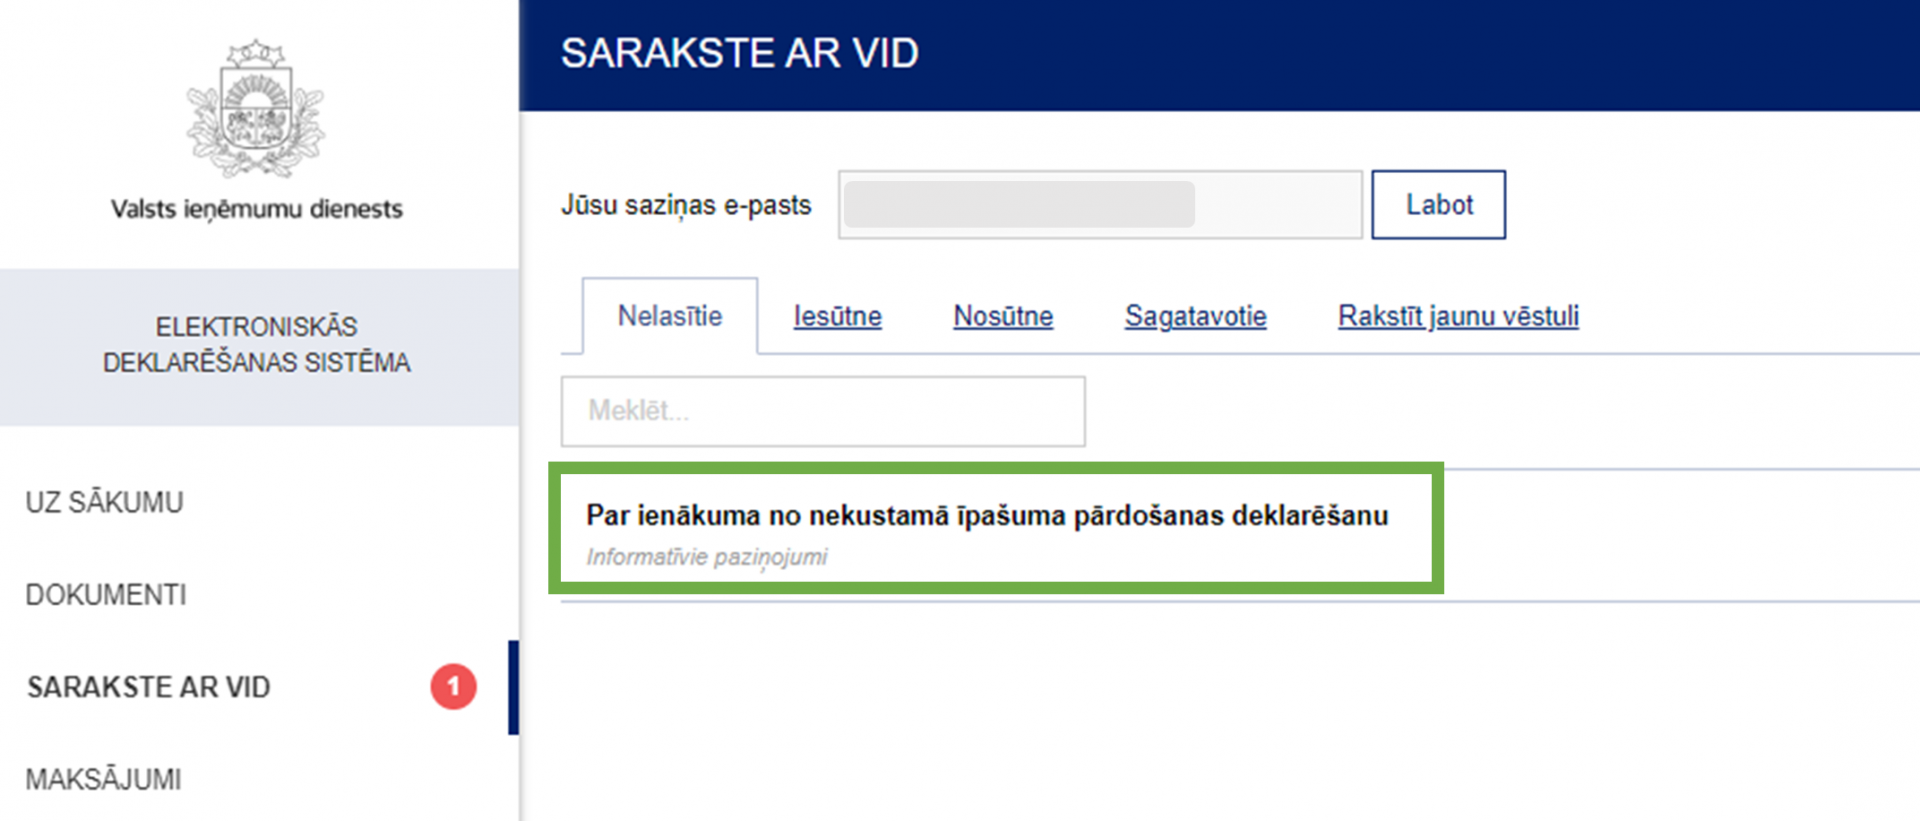The height and width of the screenshot is (821, 1920).
Task: Click the Valsts ieņēmumu dienests coat of arms logo
Action: (x=256, y=108)
